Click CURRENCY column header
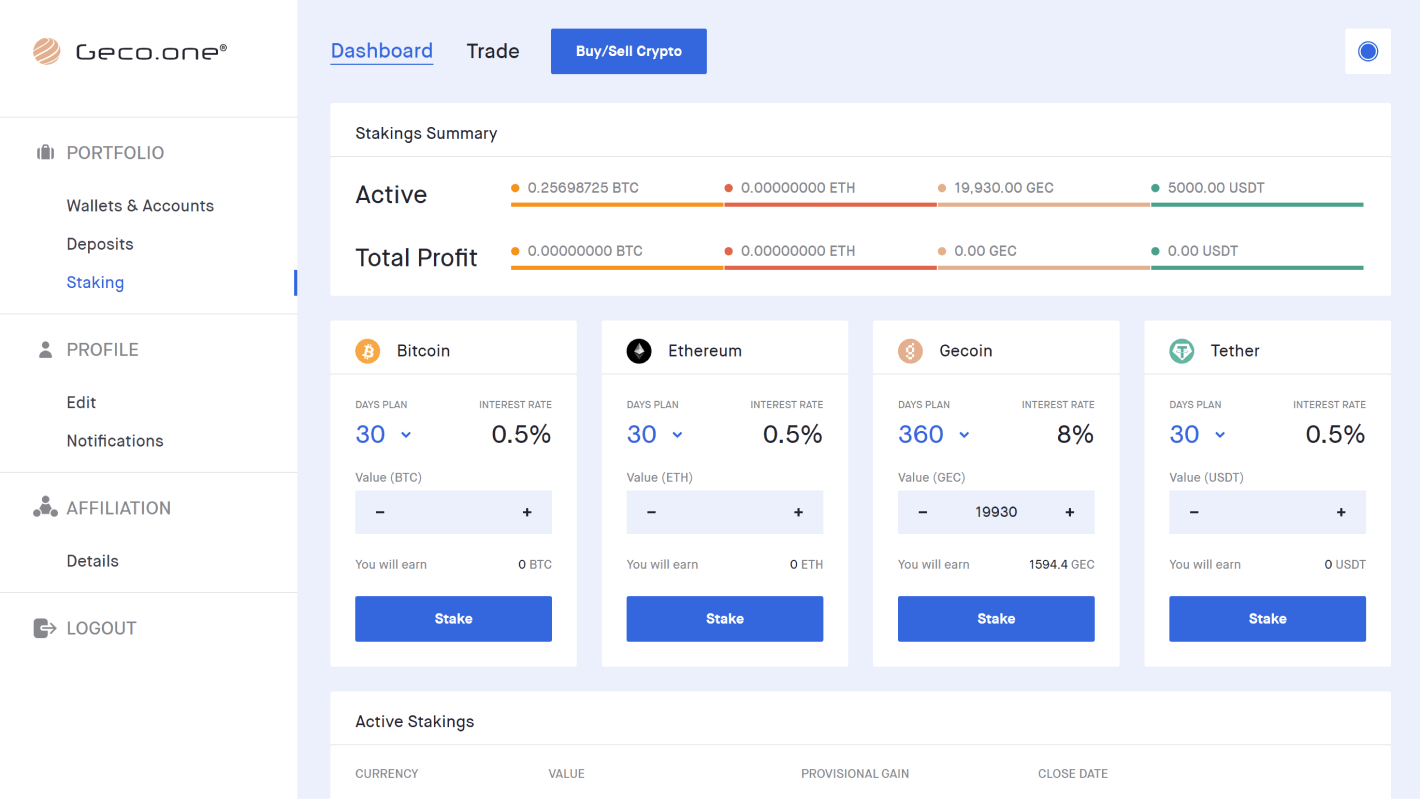1420x799 pixels. (387, 774)
